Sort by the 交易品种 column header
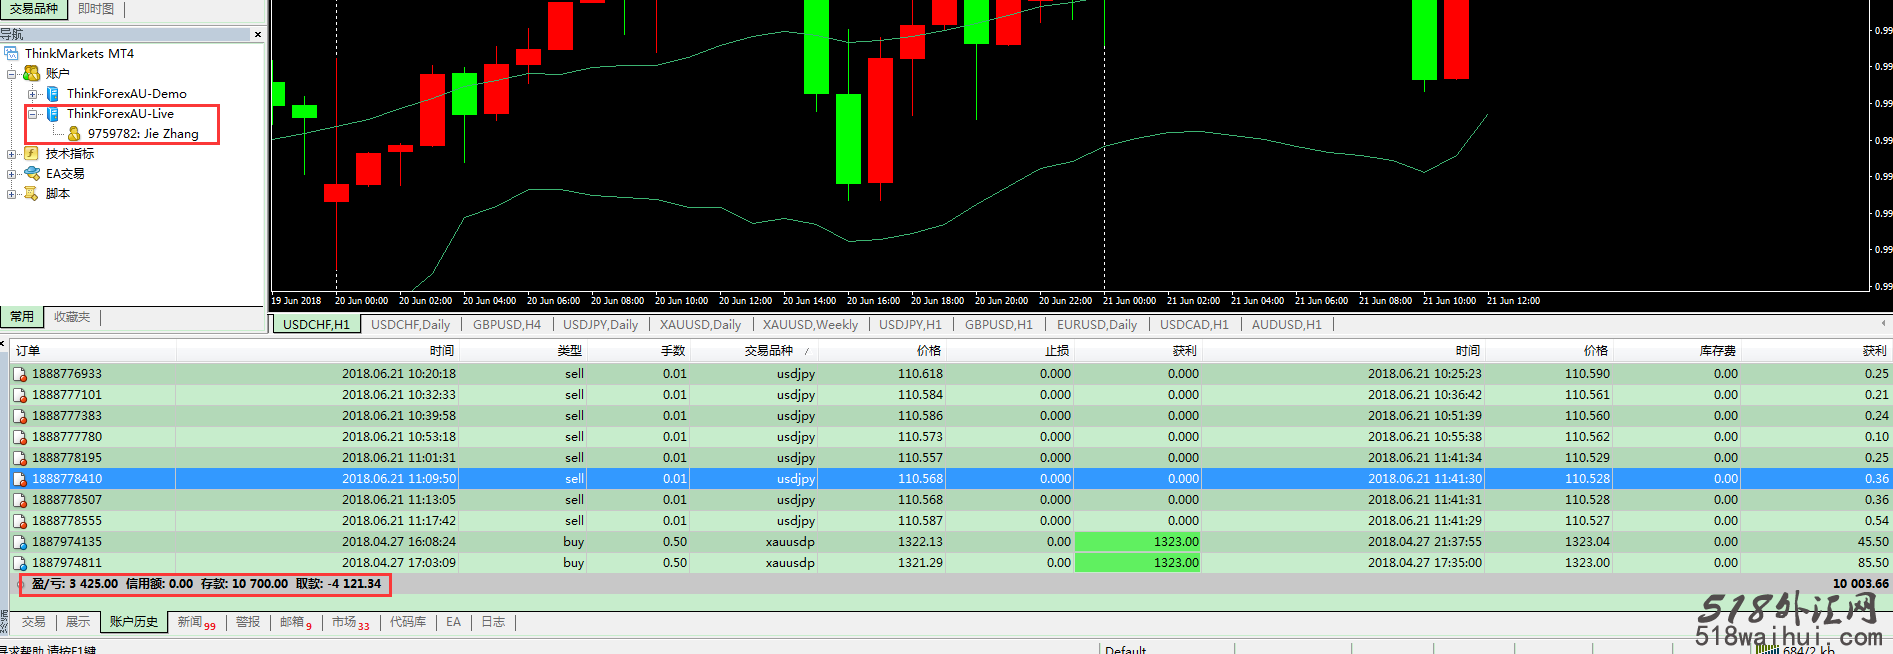Image resolution: width=1893 pixels, height=654 pixels. click(x=755, y=351)
